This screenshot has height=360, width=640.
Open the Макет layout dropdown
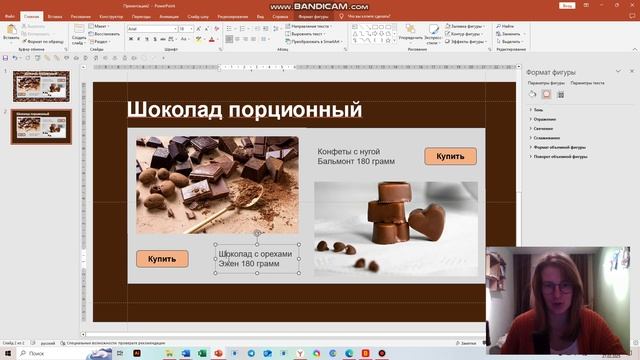pos(98,26)
